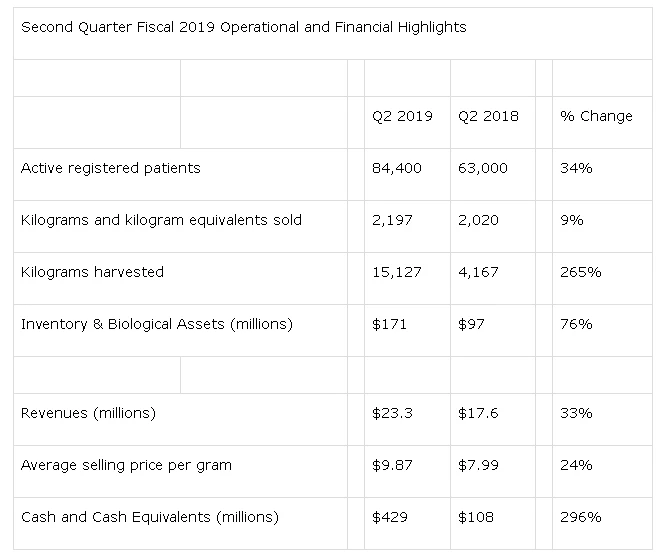Viewport: 656px width, 558px height.
Task: Select the 'Q2 2018' column header
Action: click(x=488, y=116)
